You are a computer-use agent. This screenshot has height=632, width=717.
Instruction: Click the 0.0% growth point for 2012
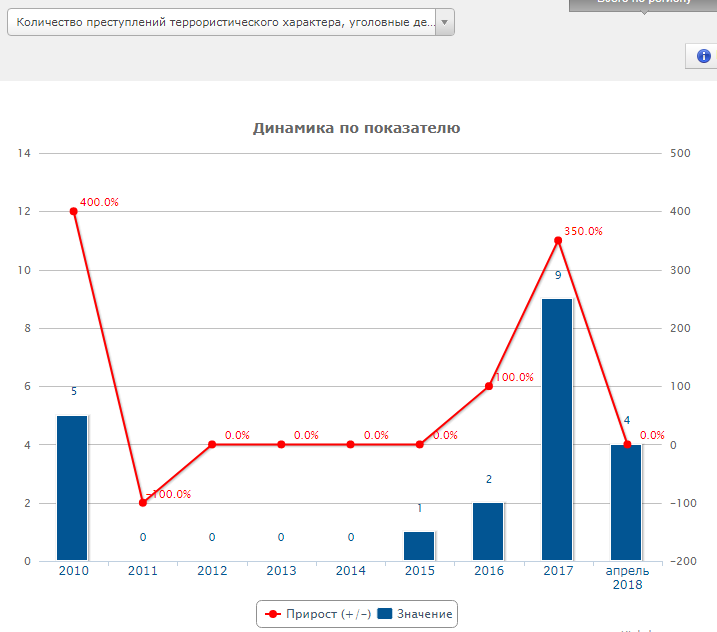click(212, 444)
